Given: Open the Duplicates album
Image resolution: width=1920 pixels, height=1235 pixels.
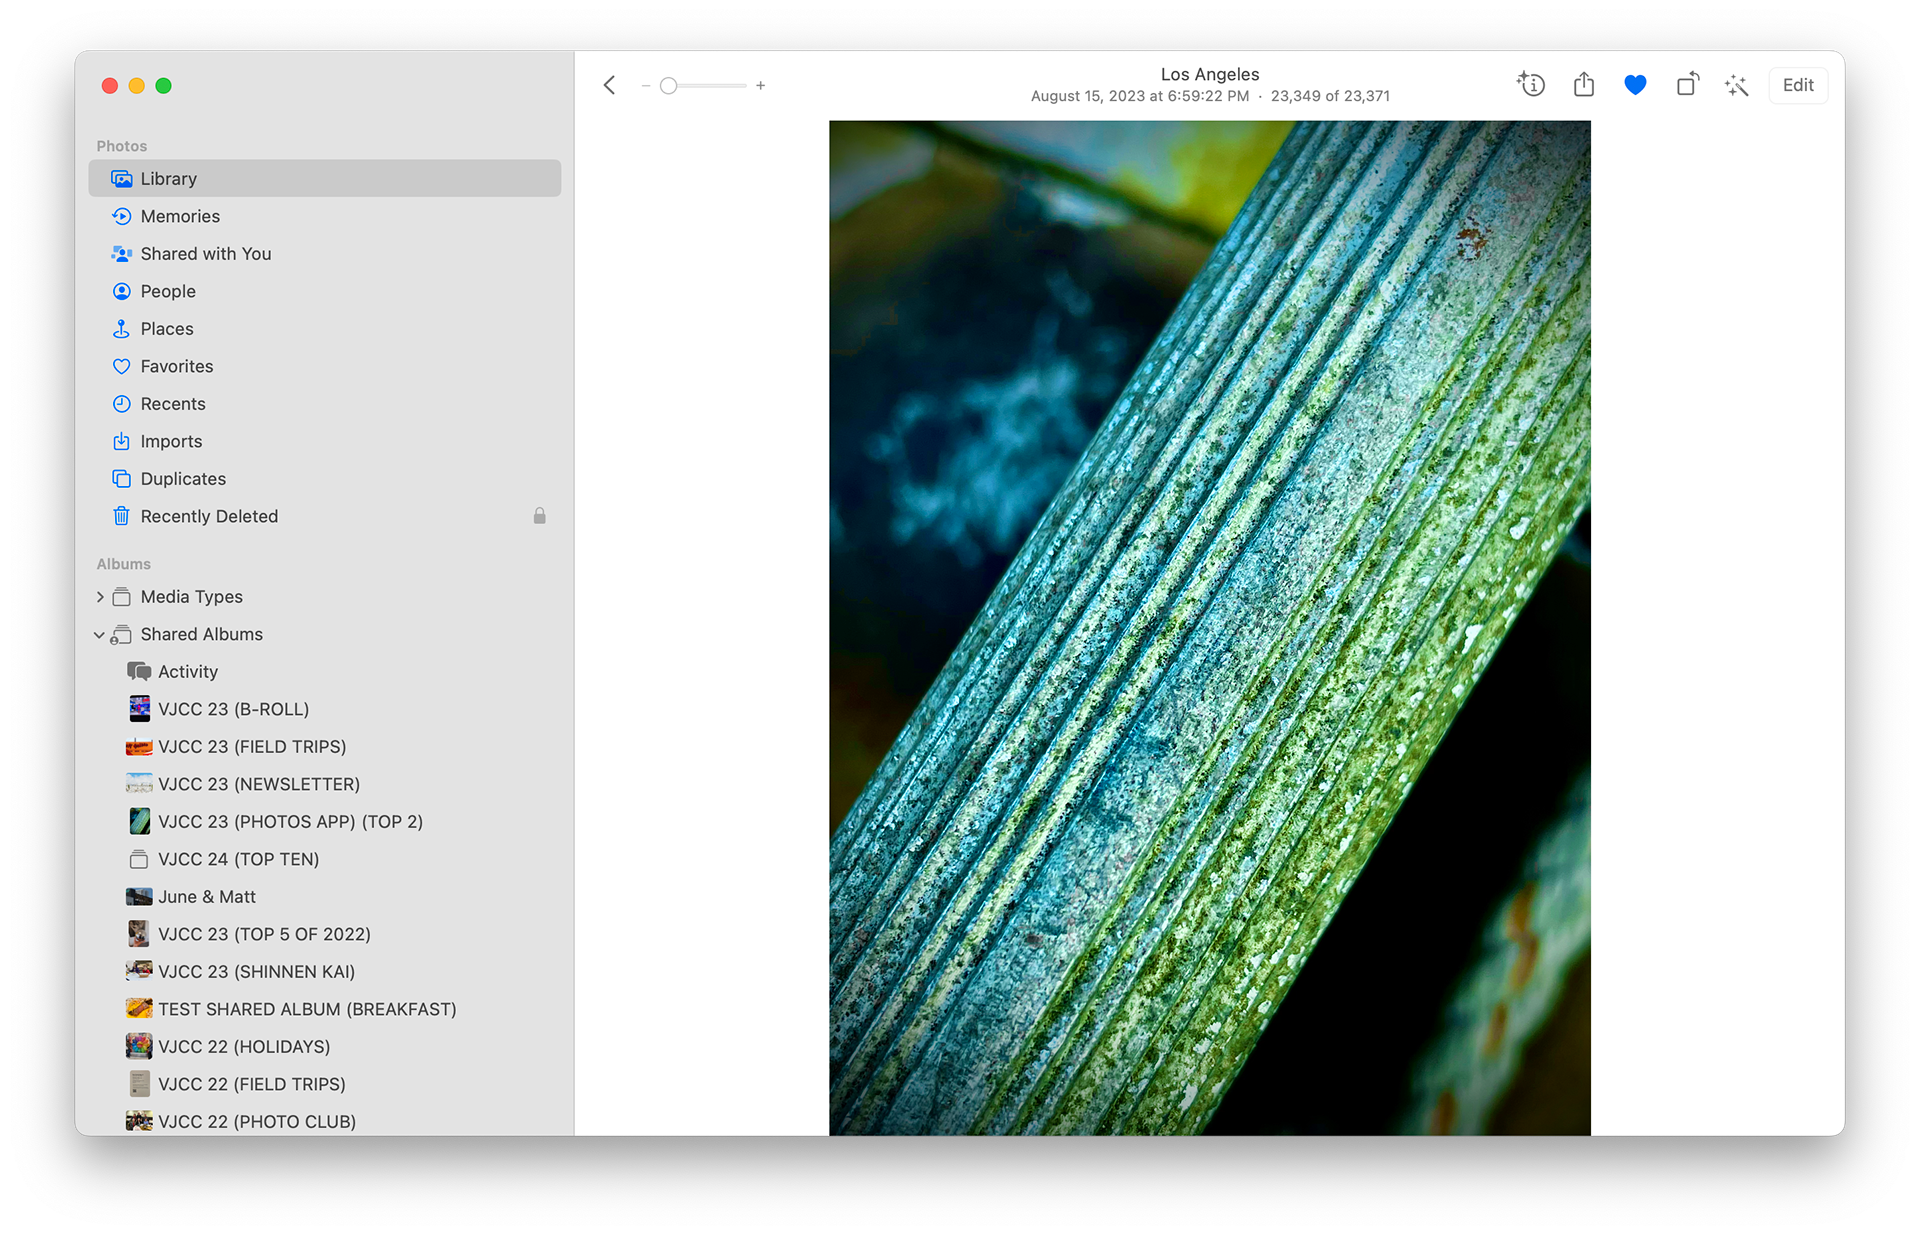Looking at the screenshot, I should pyautogui.click(x=325, y=479).
